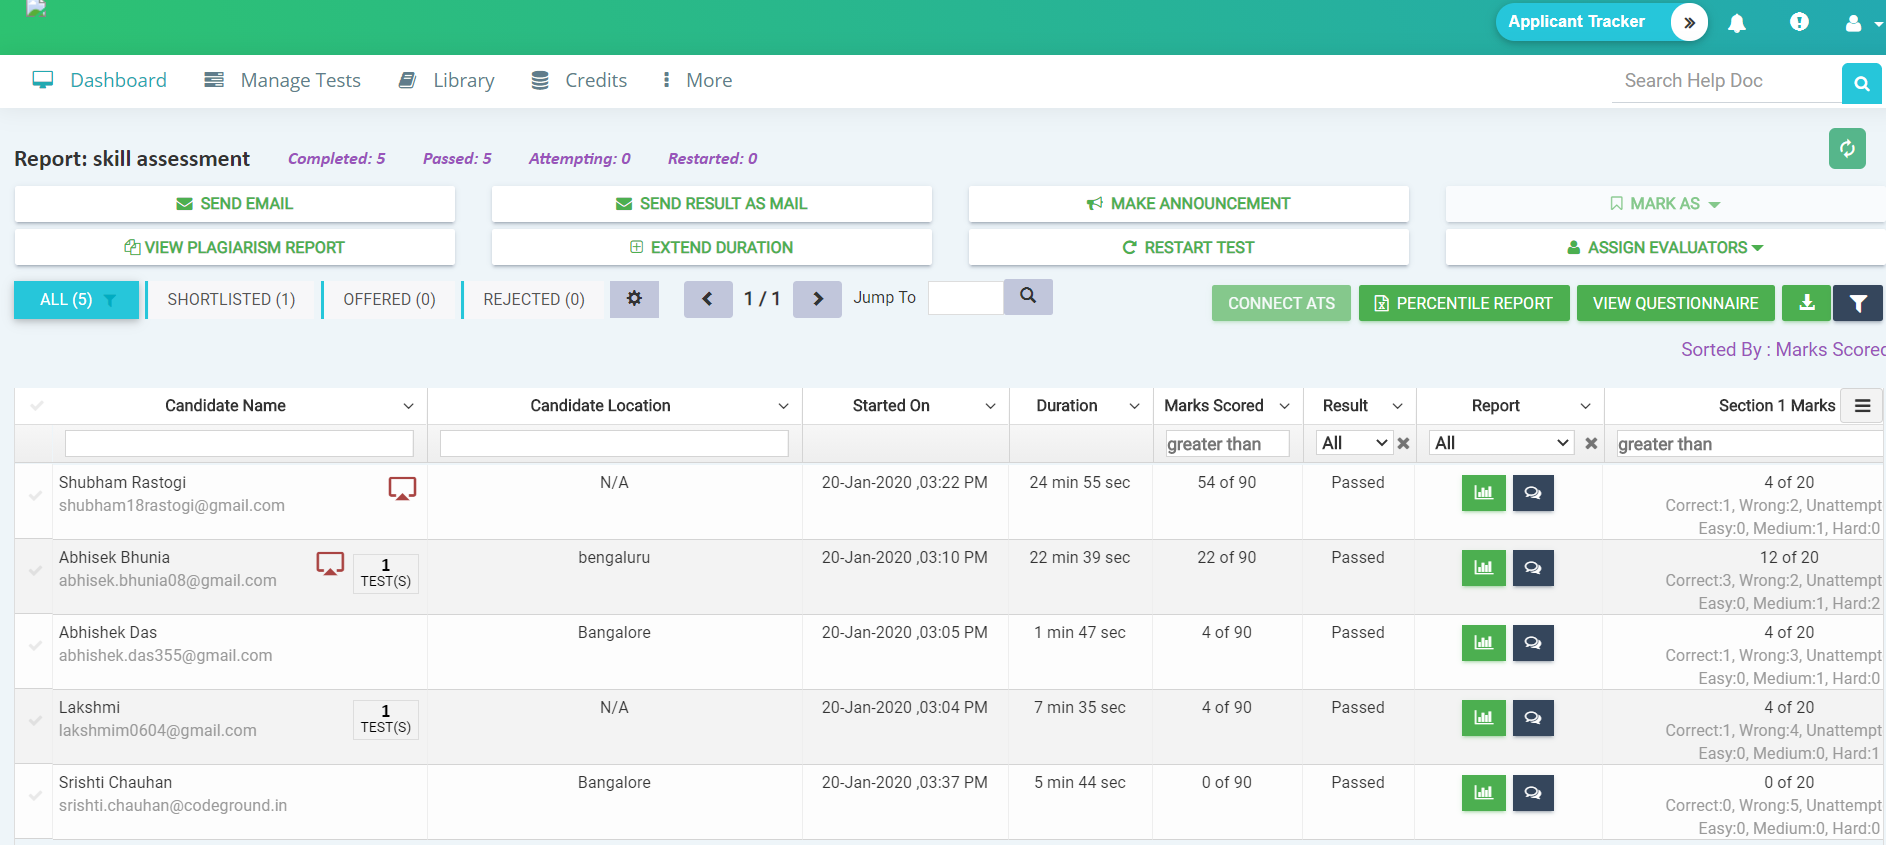Select Lakshmi row checkbox

coord(35,721)
